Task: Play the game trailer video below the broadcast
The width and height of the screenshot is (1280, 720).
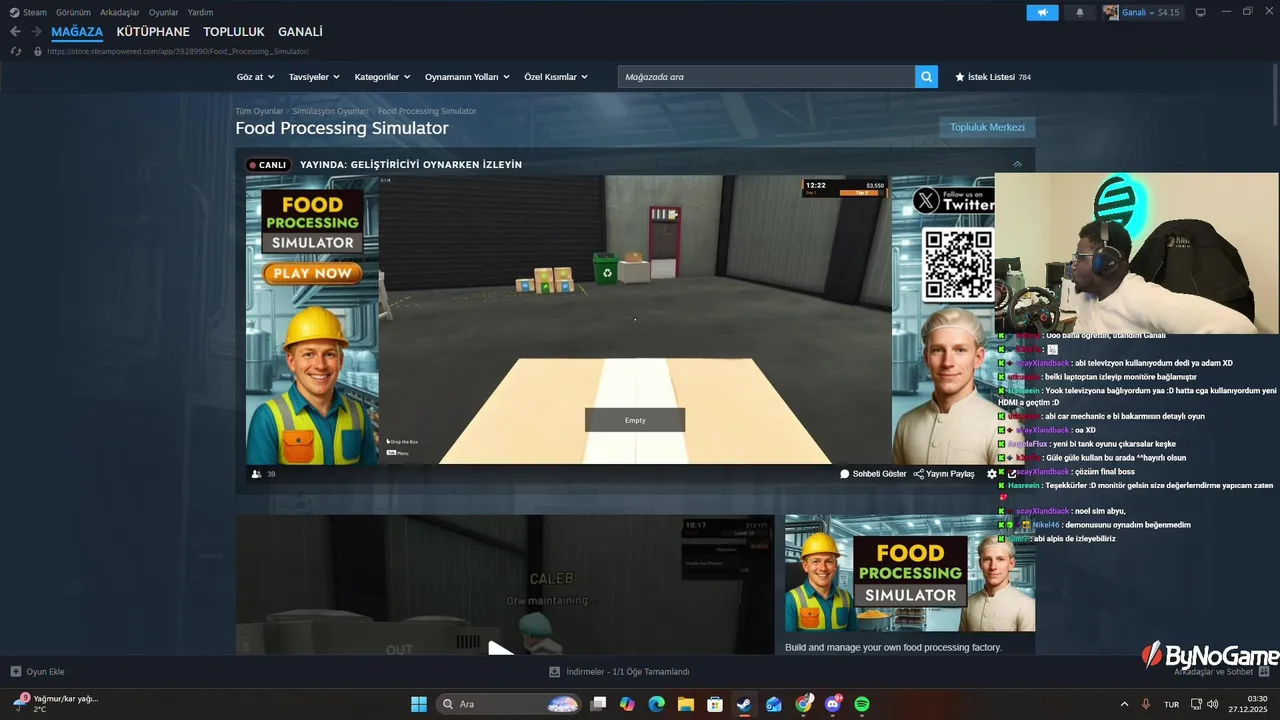Action: tap(502, 650)
